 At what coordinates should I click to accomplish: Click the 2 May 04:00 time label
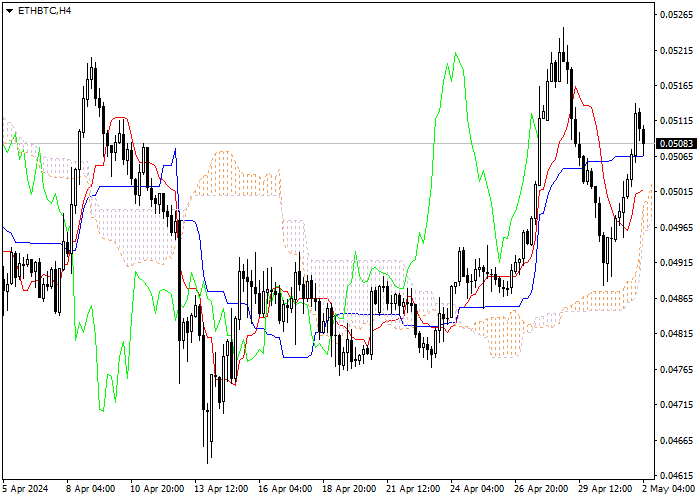(668, 489)
